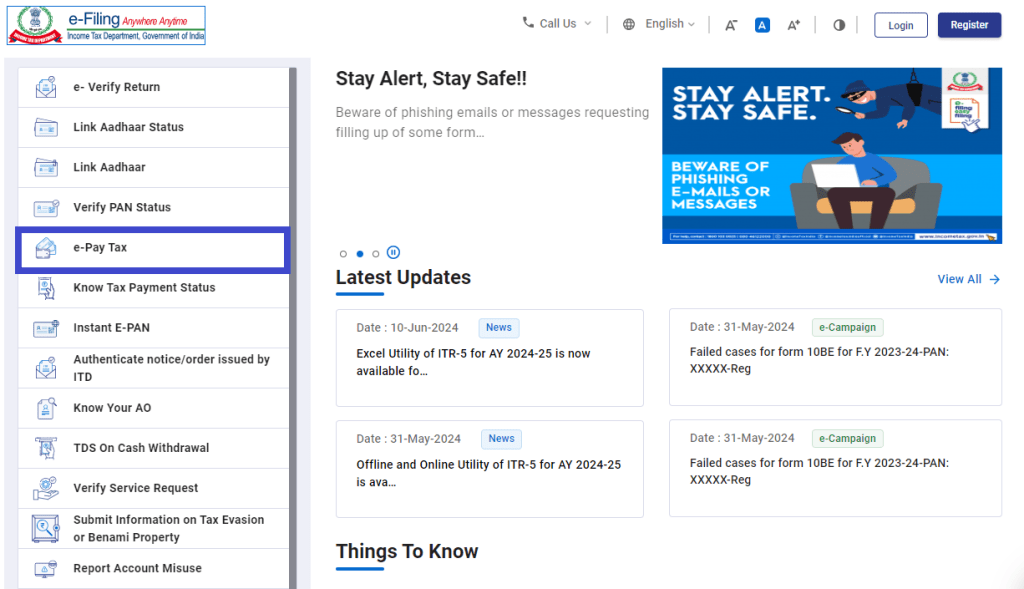
Task: Open the English language dropdown
Action: point(659,24)
